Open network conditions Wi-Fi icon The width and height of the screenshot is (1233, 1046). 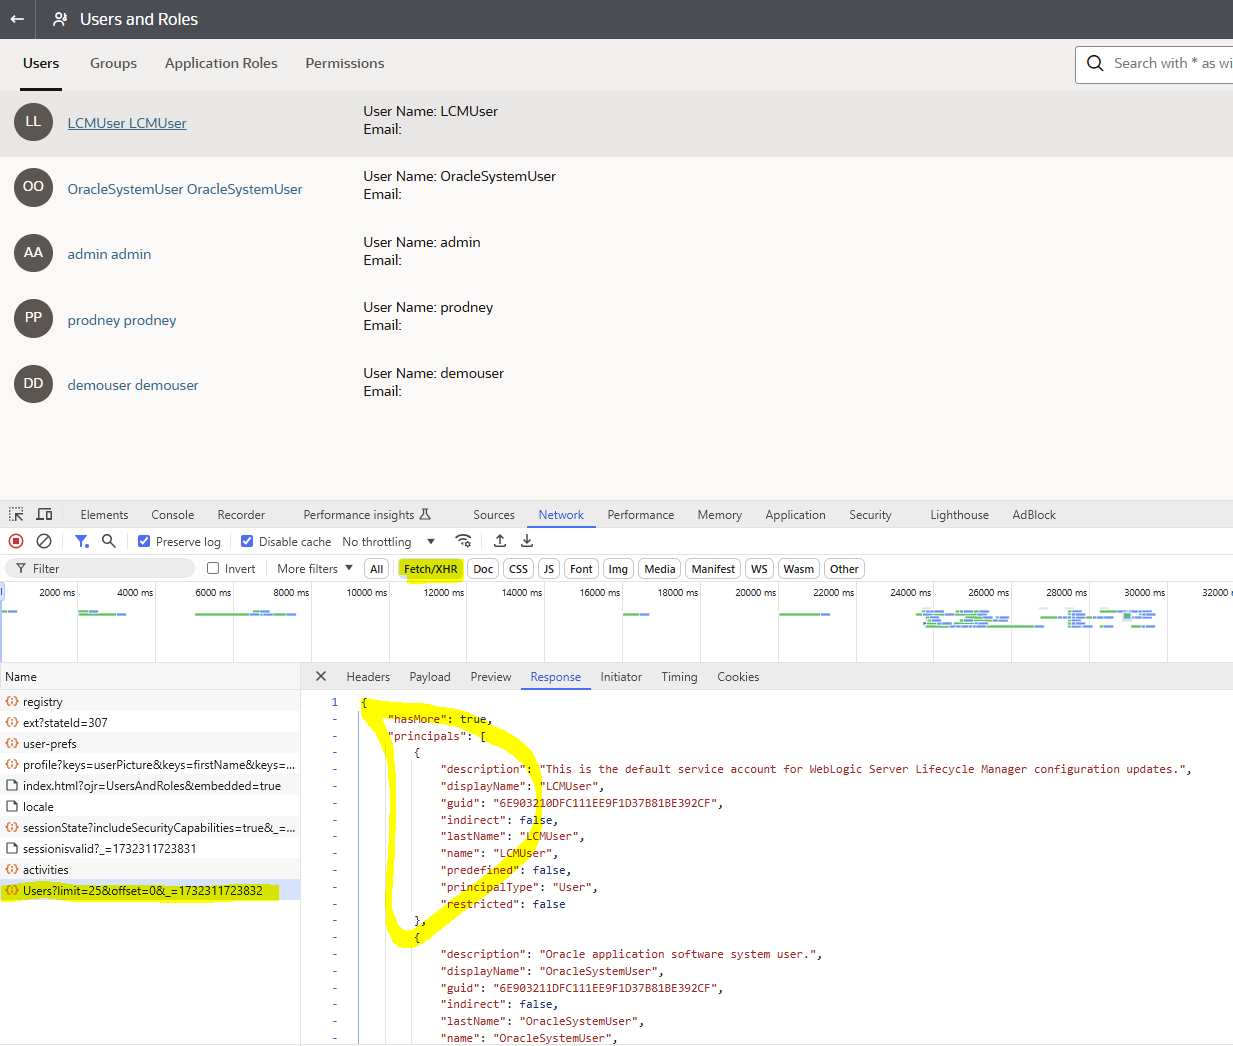tap(463, 541)
